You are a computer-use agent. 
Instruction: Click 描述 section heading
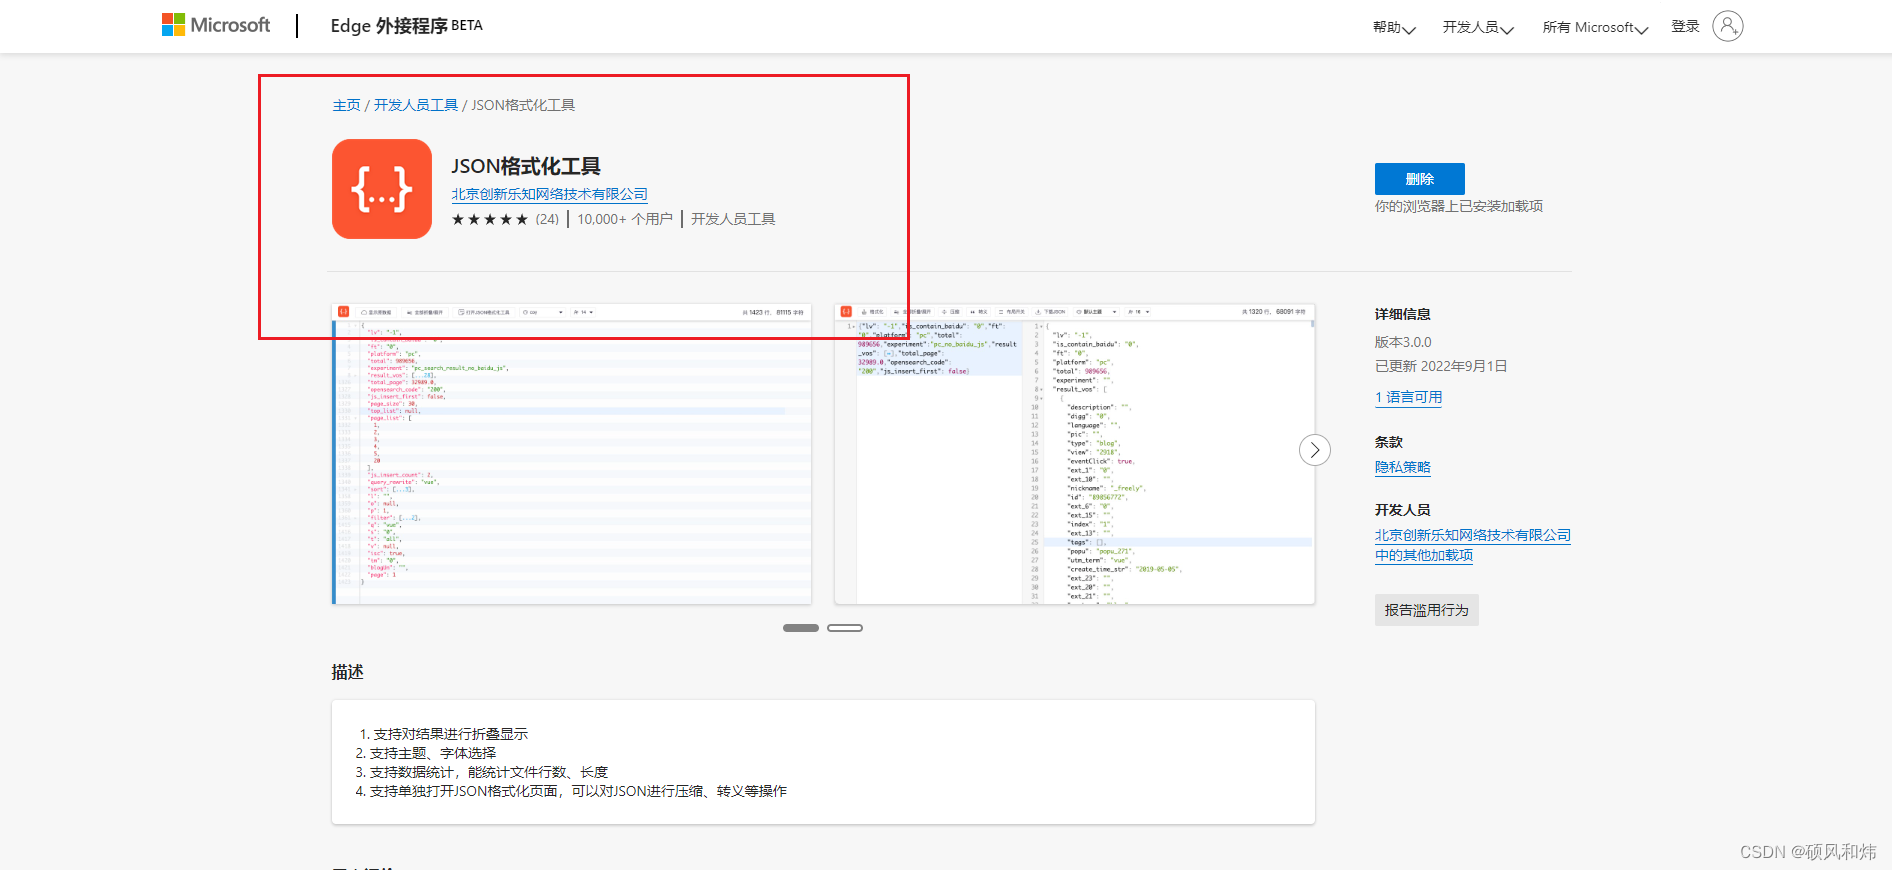tap(348, 672)
